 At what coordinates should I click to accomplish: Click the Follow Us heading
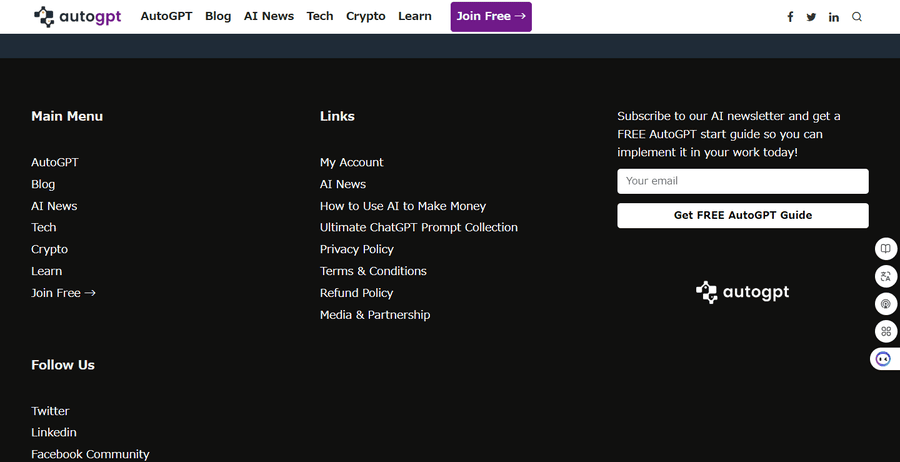pyautogui.click(x=63, y=365)
